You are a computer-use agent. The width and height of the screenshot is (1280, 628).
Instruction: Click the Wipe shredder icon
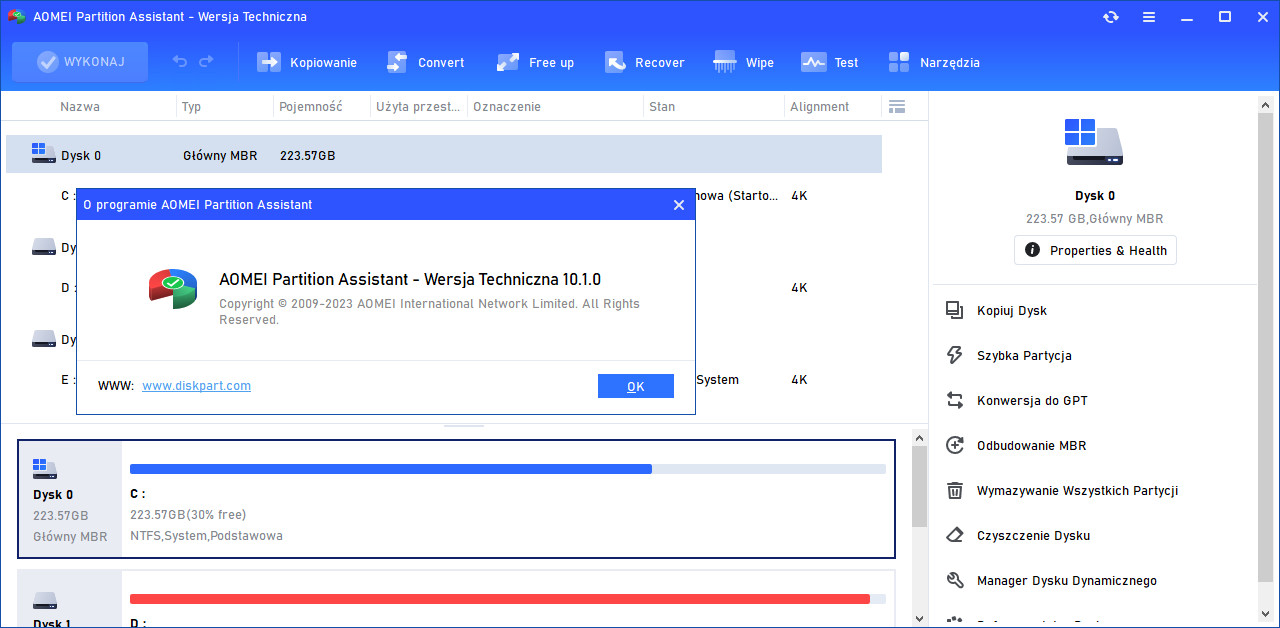(x=725, y=62)
